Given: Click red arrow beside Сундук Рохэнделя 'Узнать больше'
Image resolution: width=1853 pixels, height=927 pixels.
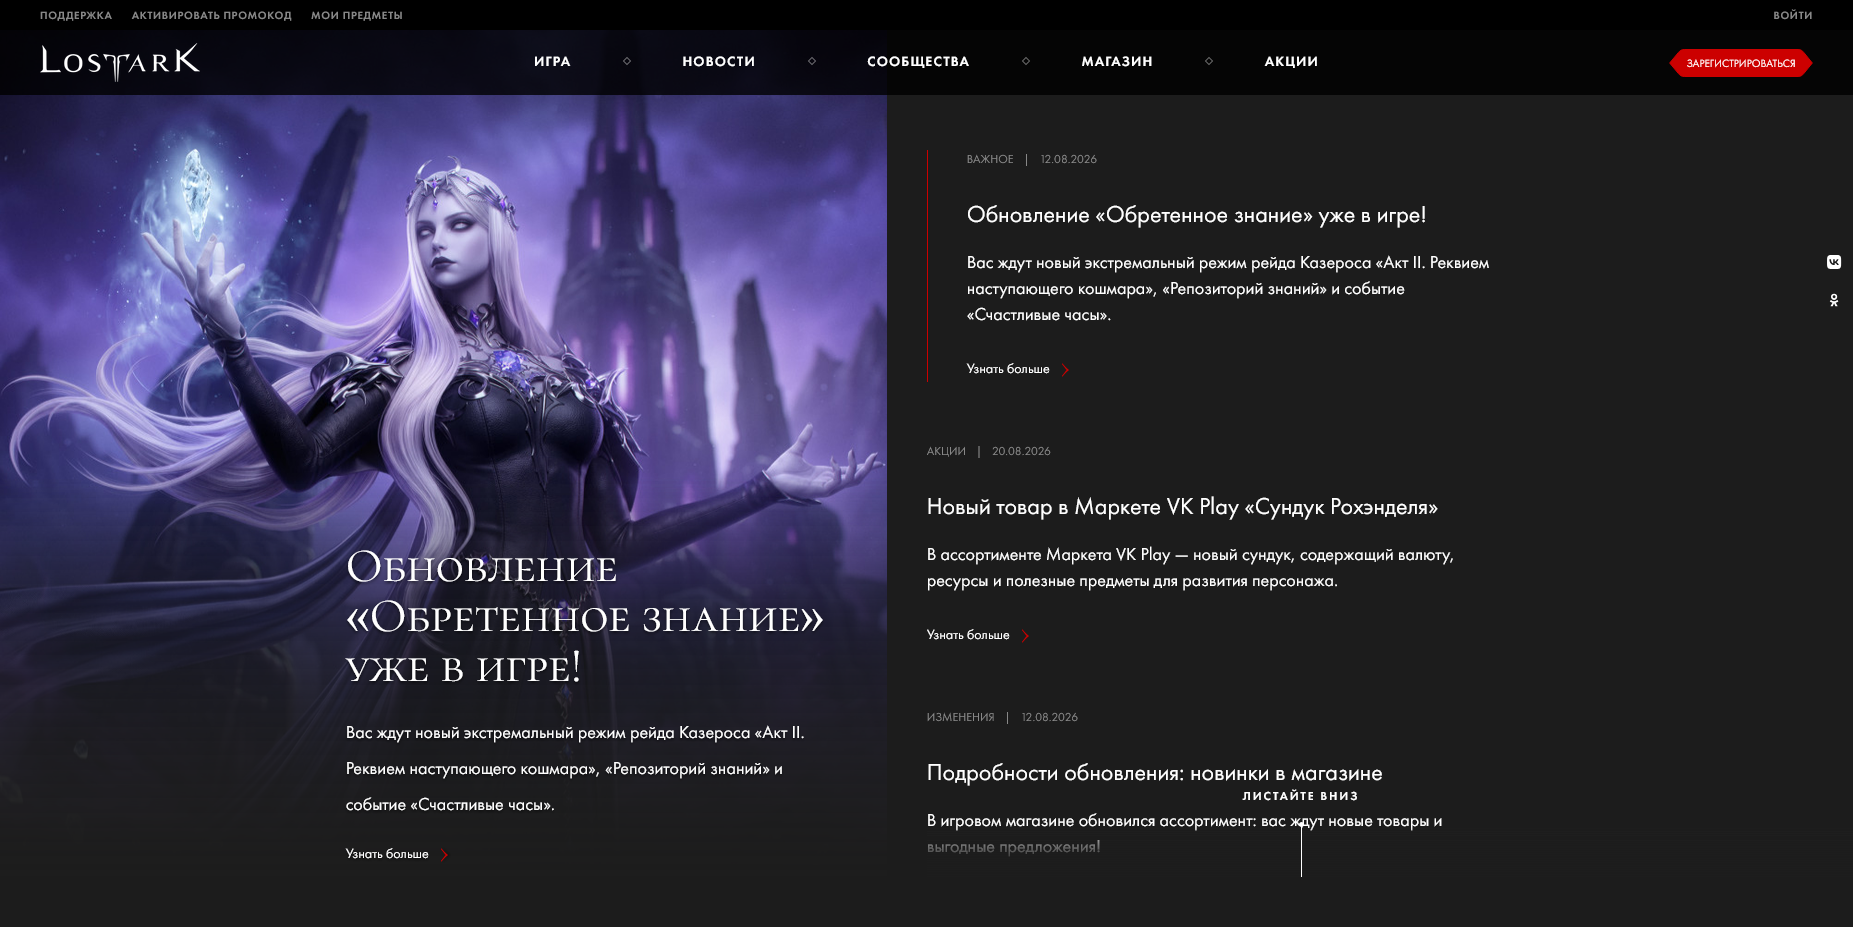Looking at the screenshot, I should click(1025, 635).
